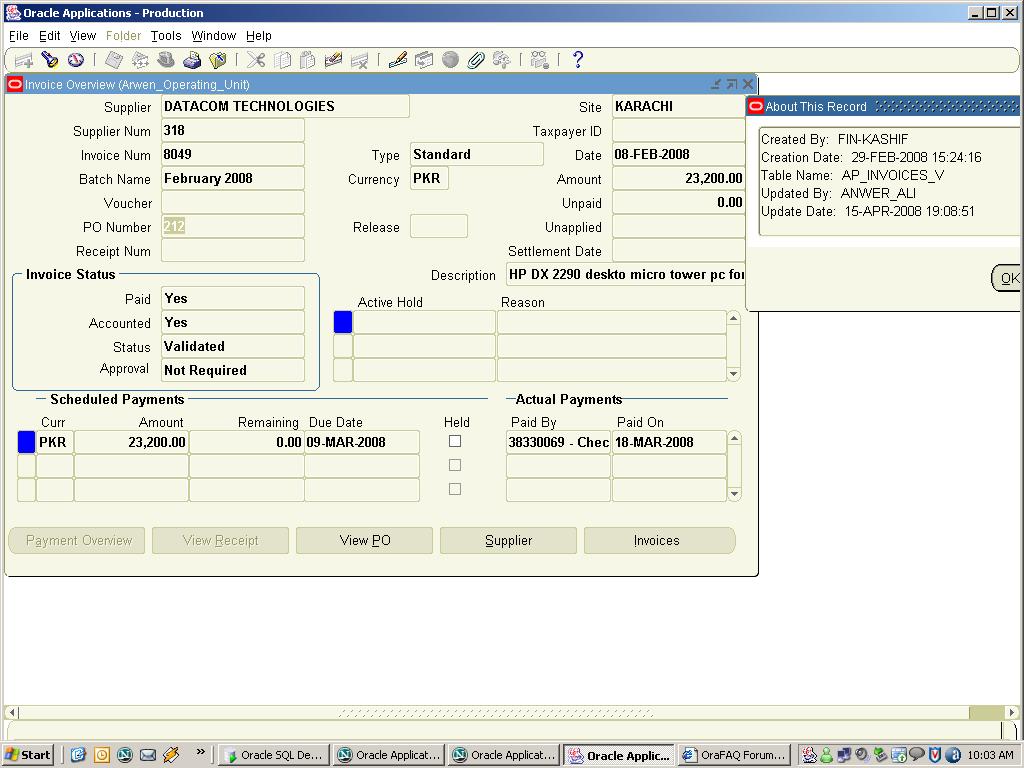Open the Tools menu
The width and height of the screenshot is (1024, 768).
[x=166, y=36]
